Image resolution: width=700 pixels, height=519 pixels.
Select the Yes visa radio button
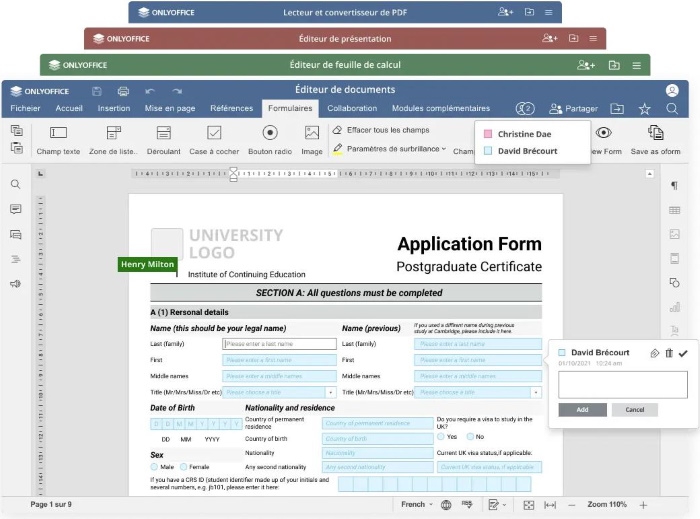click(x=441, y=436)
